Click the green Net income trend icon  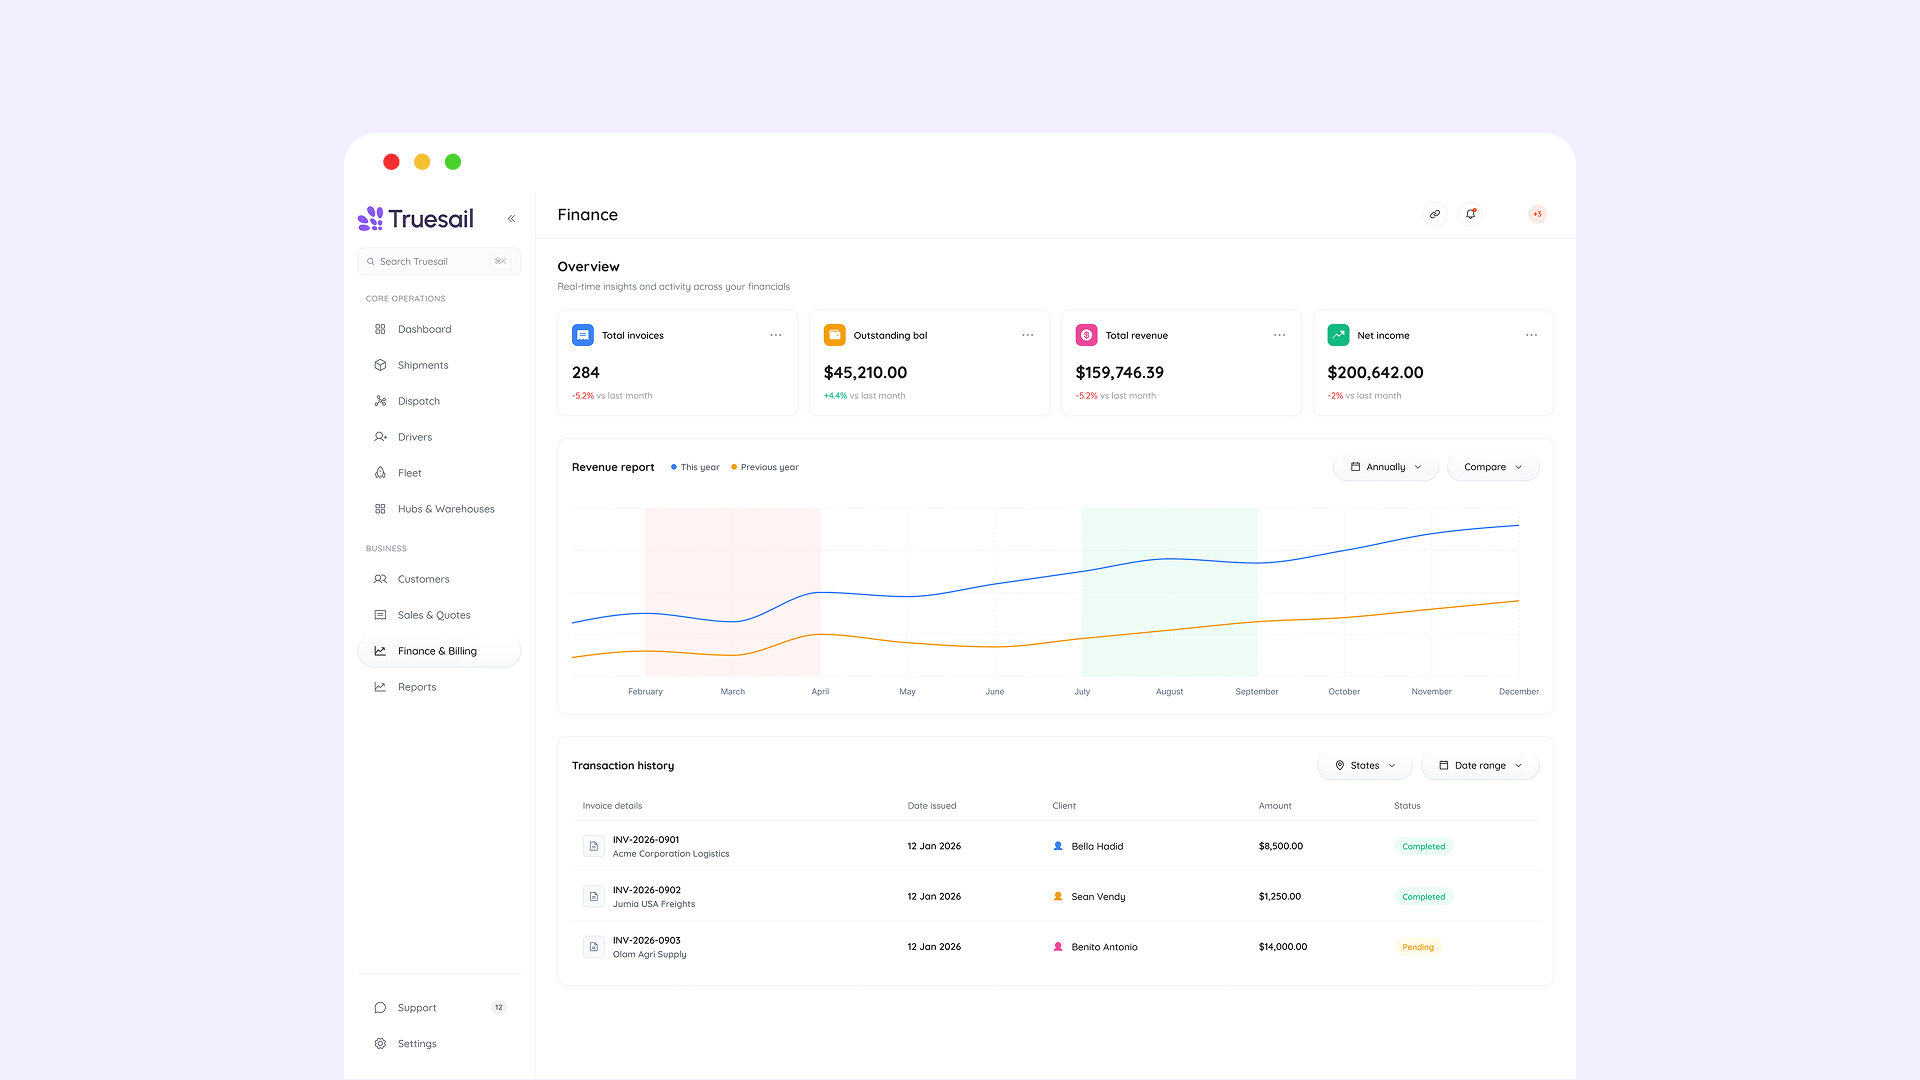(x=1339, y=335)
